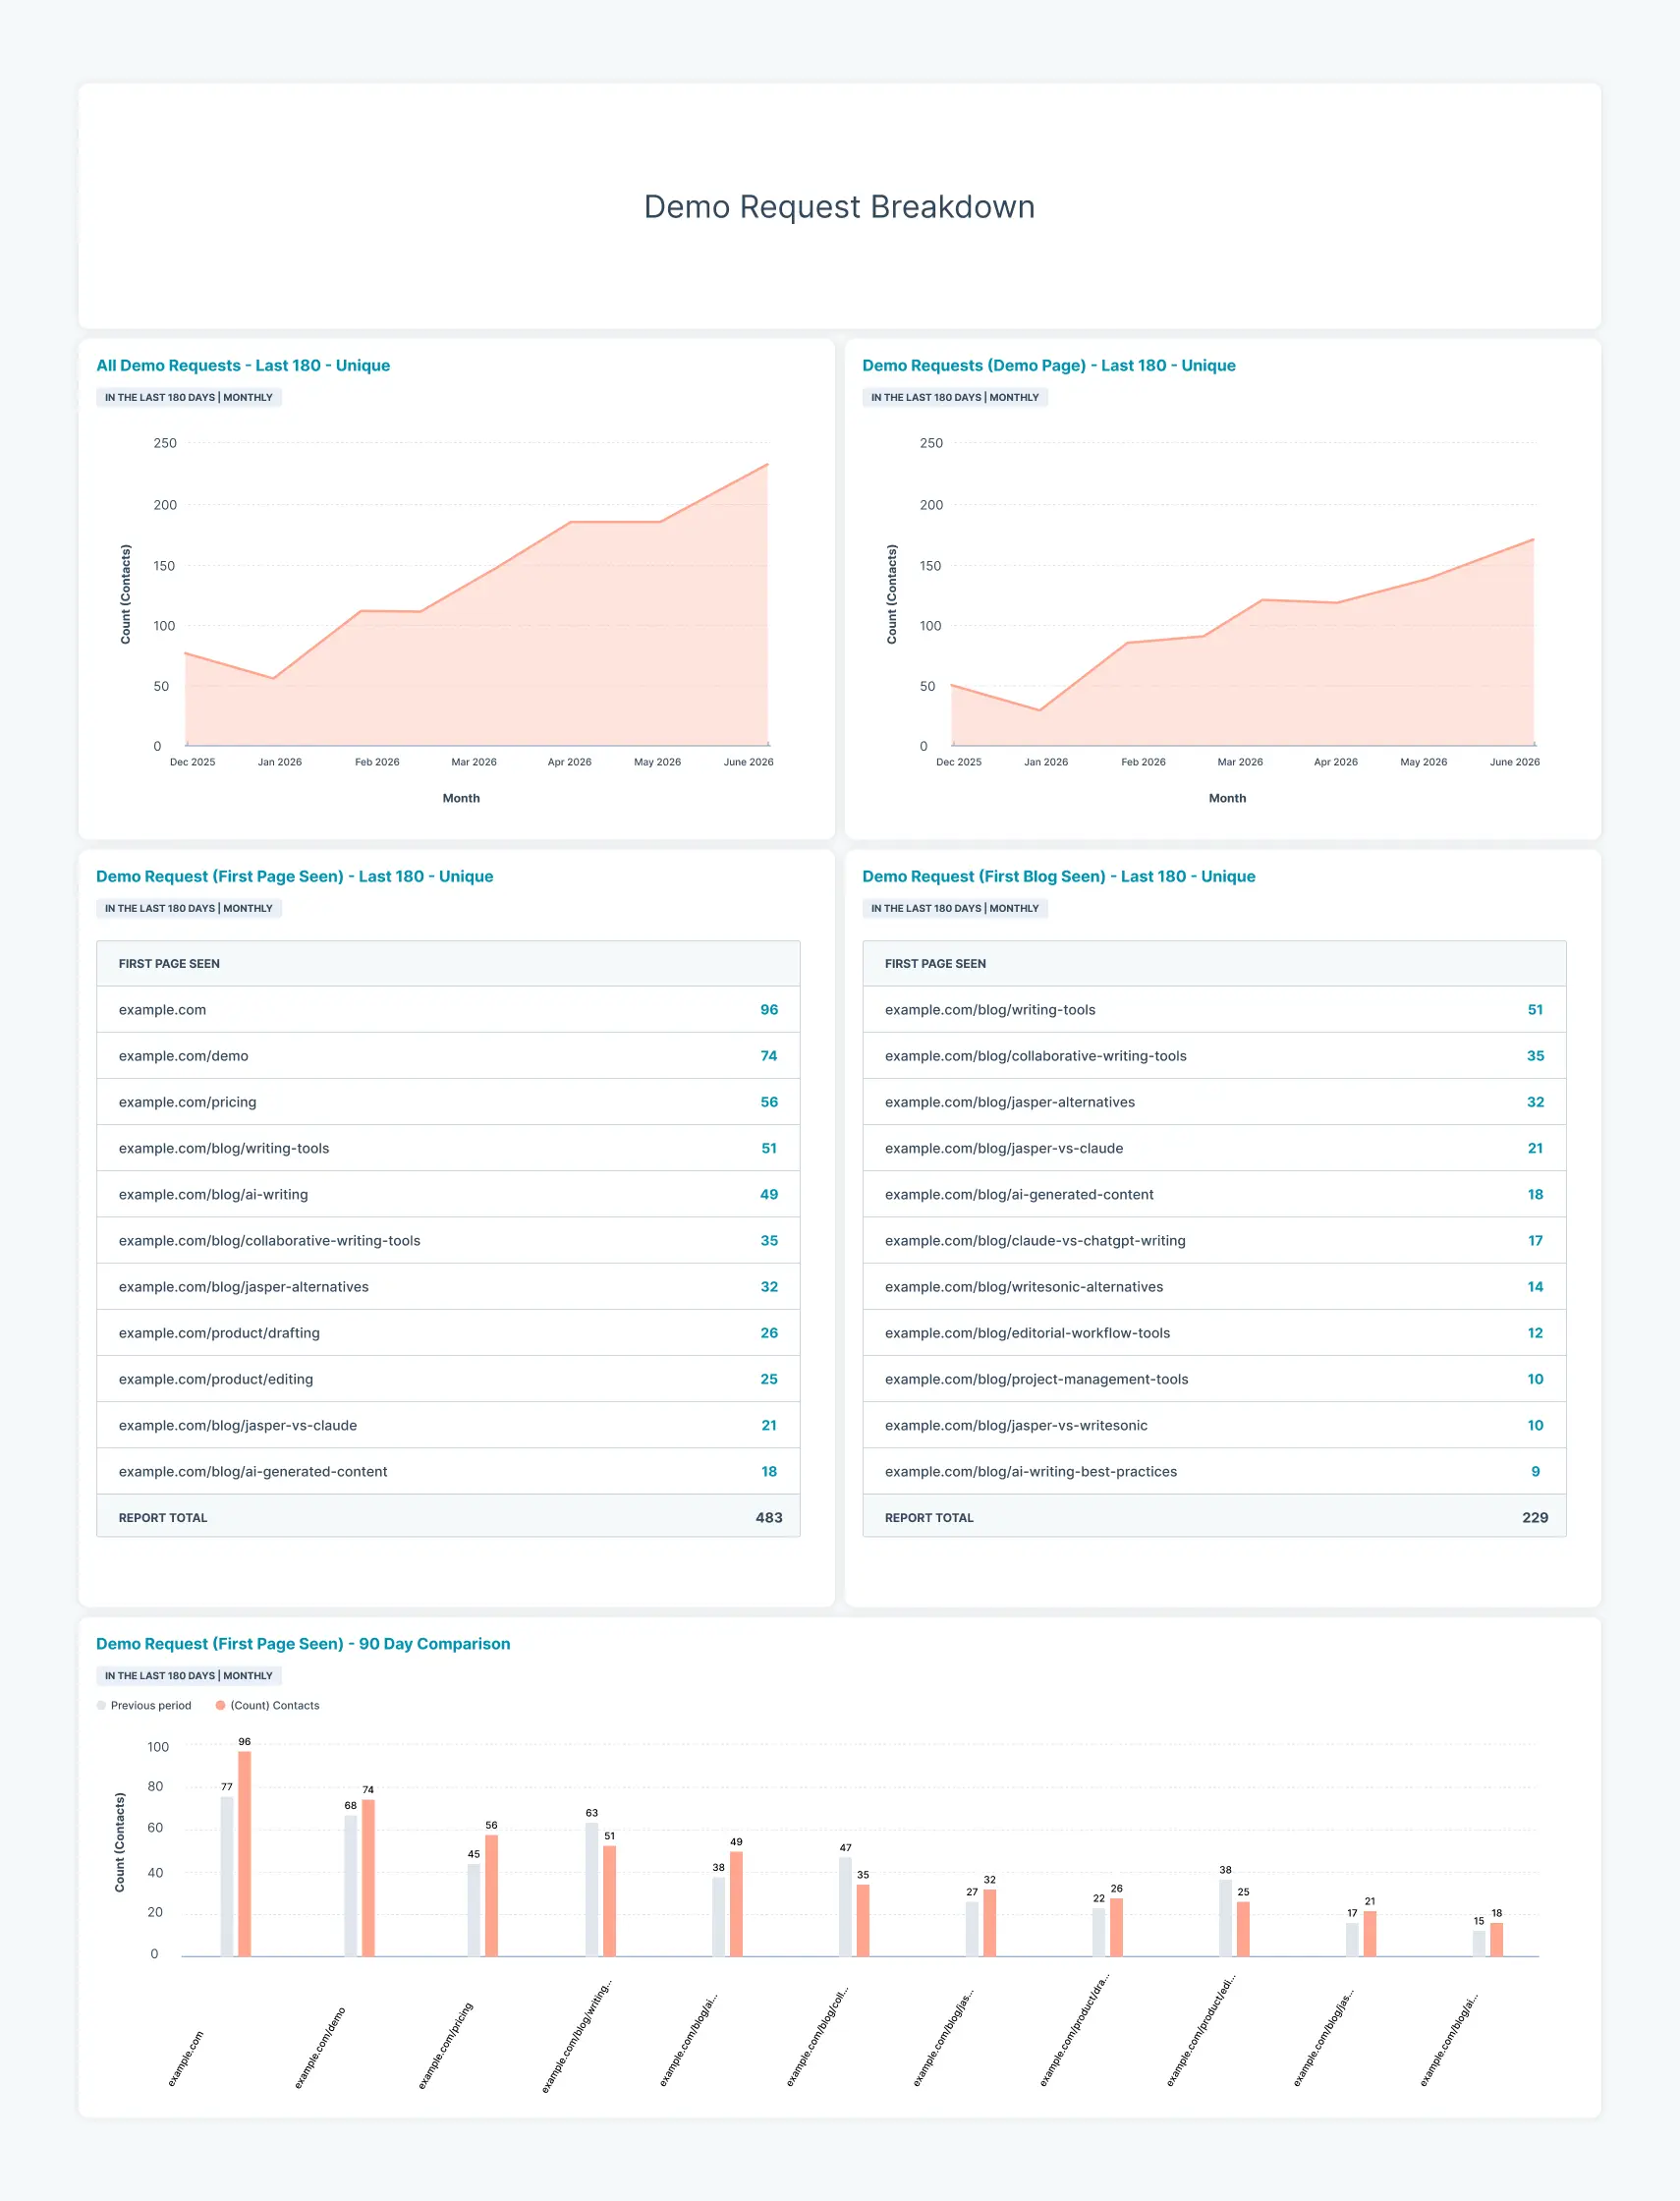Select 'example.com/blog/jasper-vs-writesonic' row
The height and width of the screenshot is (2201, 1680).
pyautogui.click(x=1214, y=1425)
